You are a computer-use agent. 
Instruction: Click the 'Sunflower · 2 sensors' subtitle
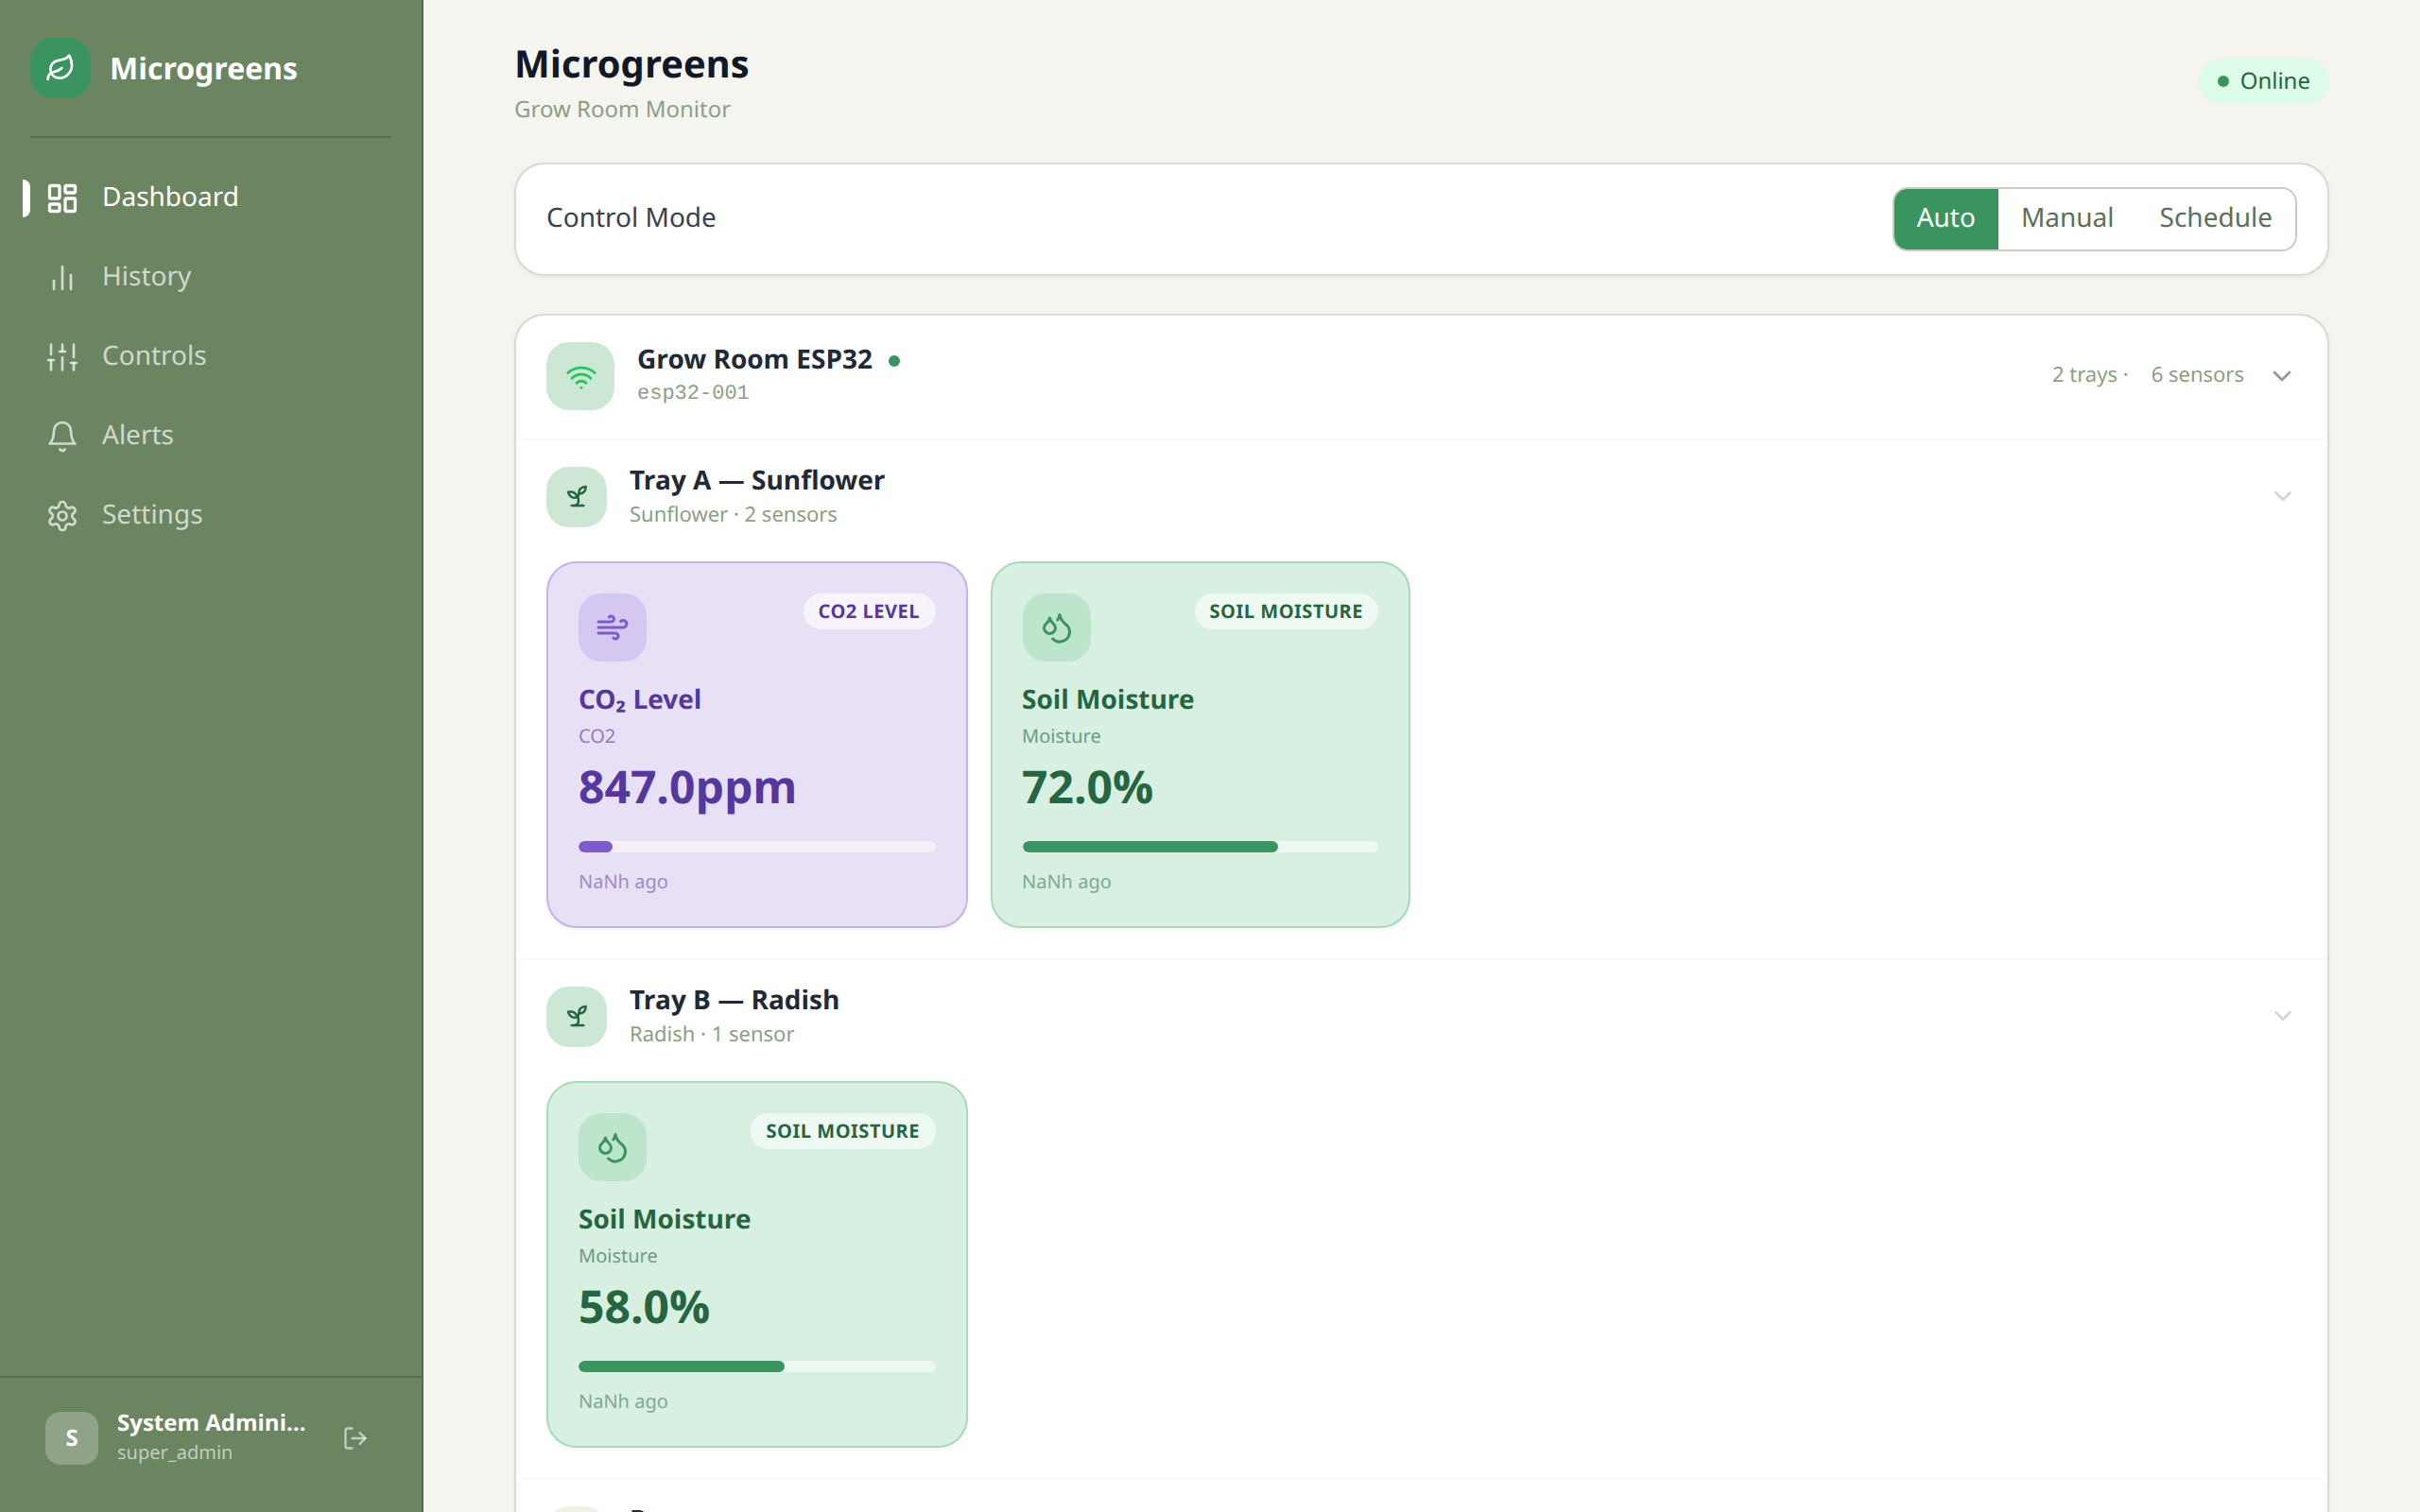click(x=733, y=515)
